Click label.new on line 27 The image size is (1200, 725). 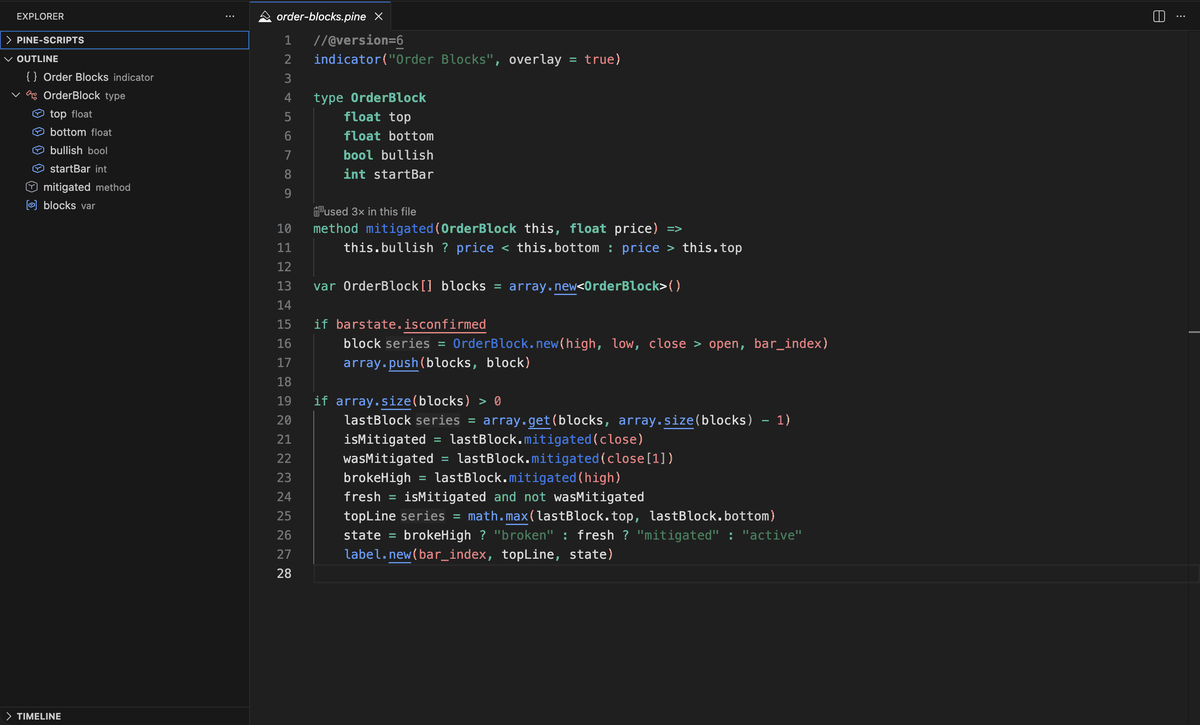[x=378, y=554]
